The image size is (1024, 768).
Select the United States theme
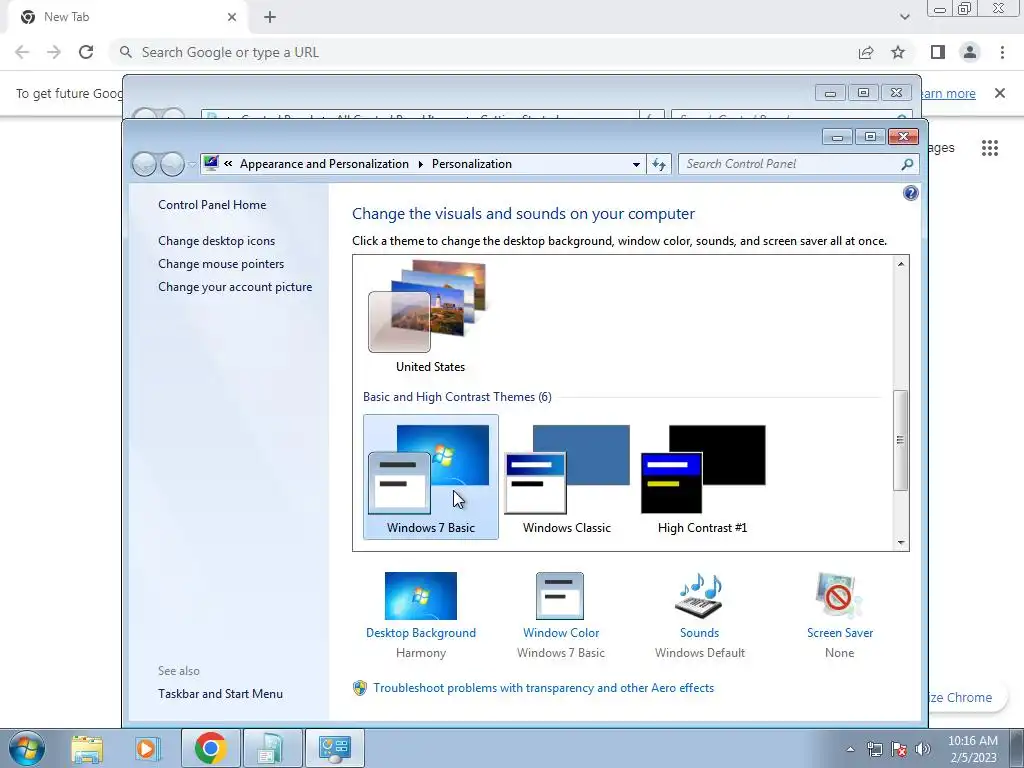coord(430,317)
